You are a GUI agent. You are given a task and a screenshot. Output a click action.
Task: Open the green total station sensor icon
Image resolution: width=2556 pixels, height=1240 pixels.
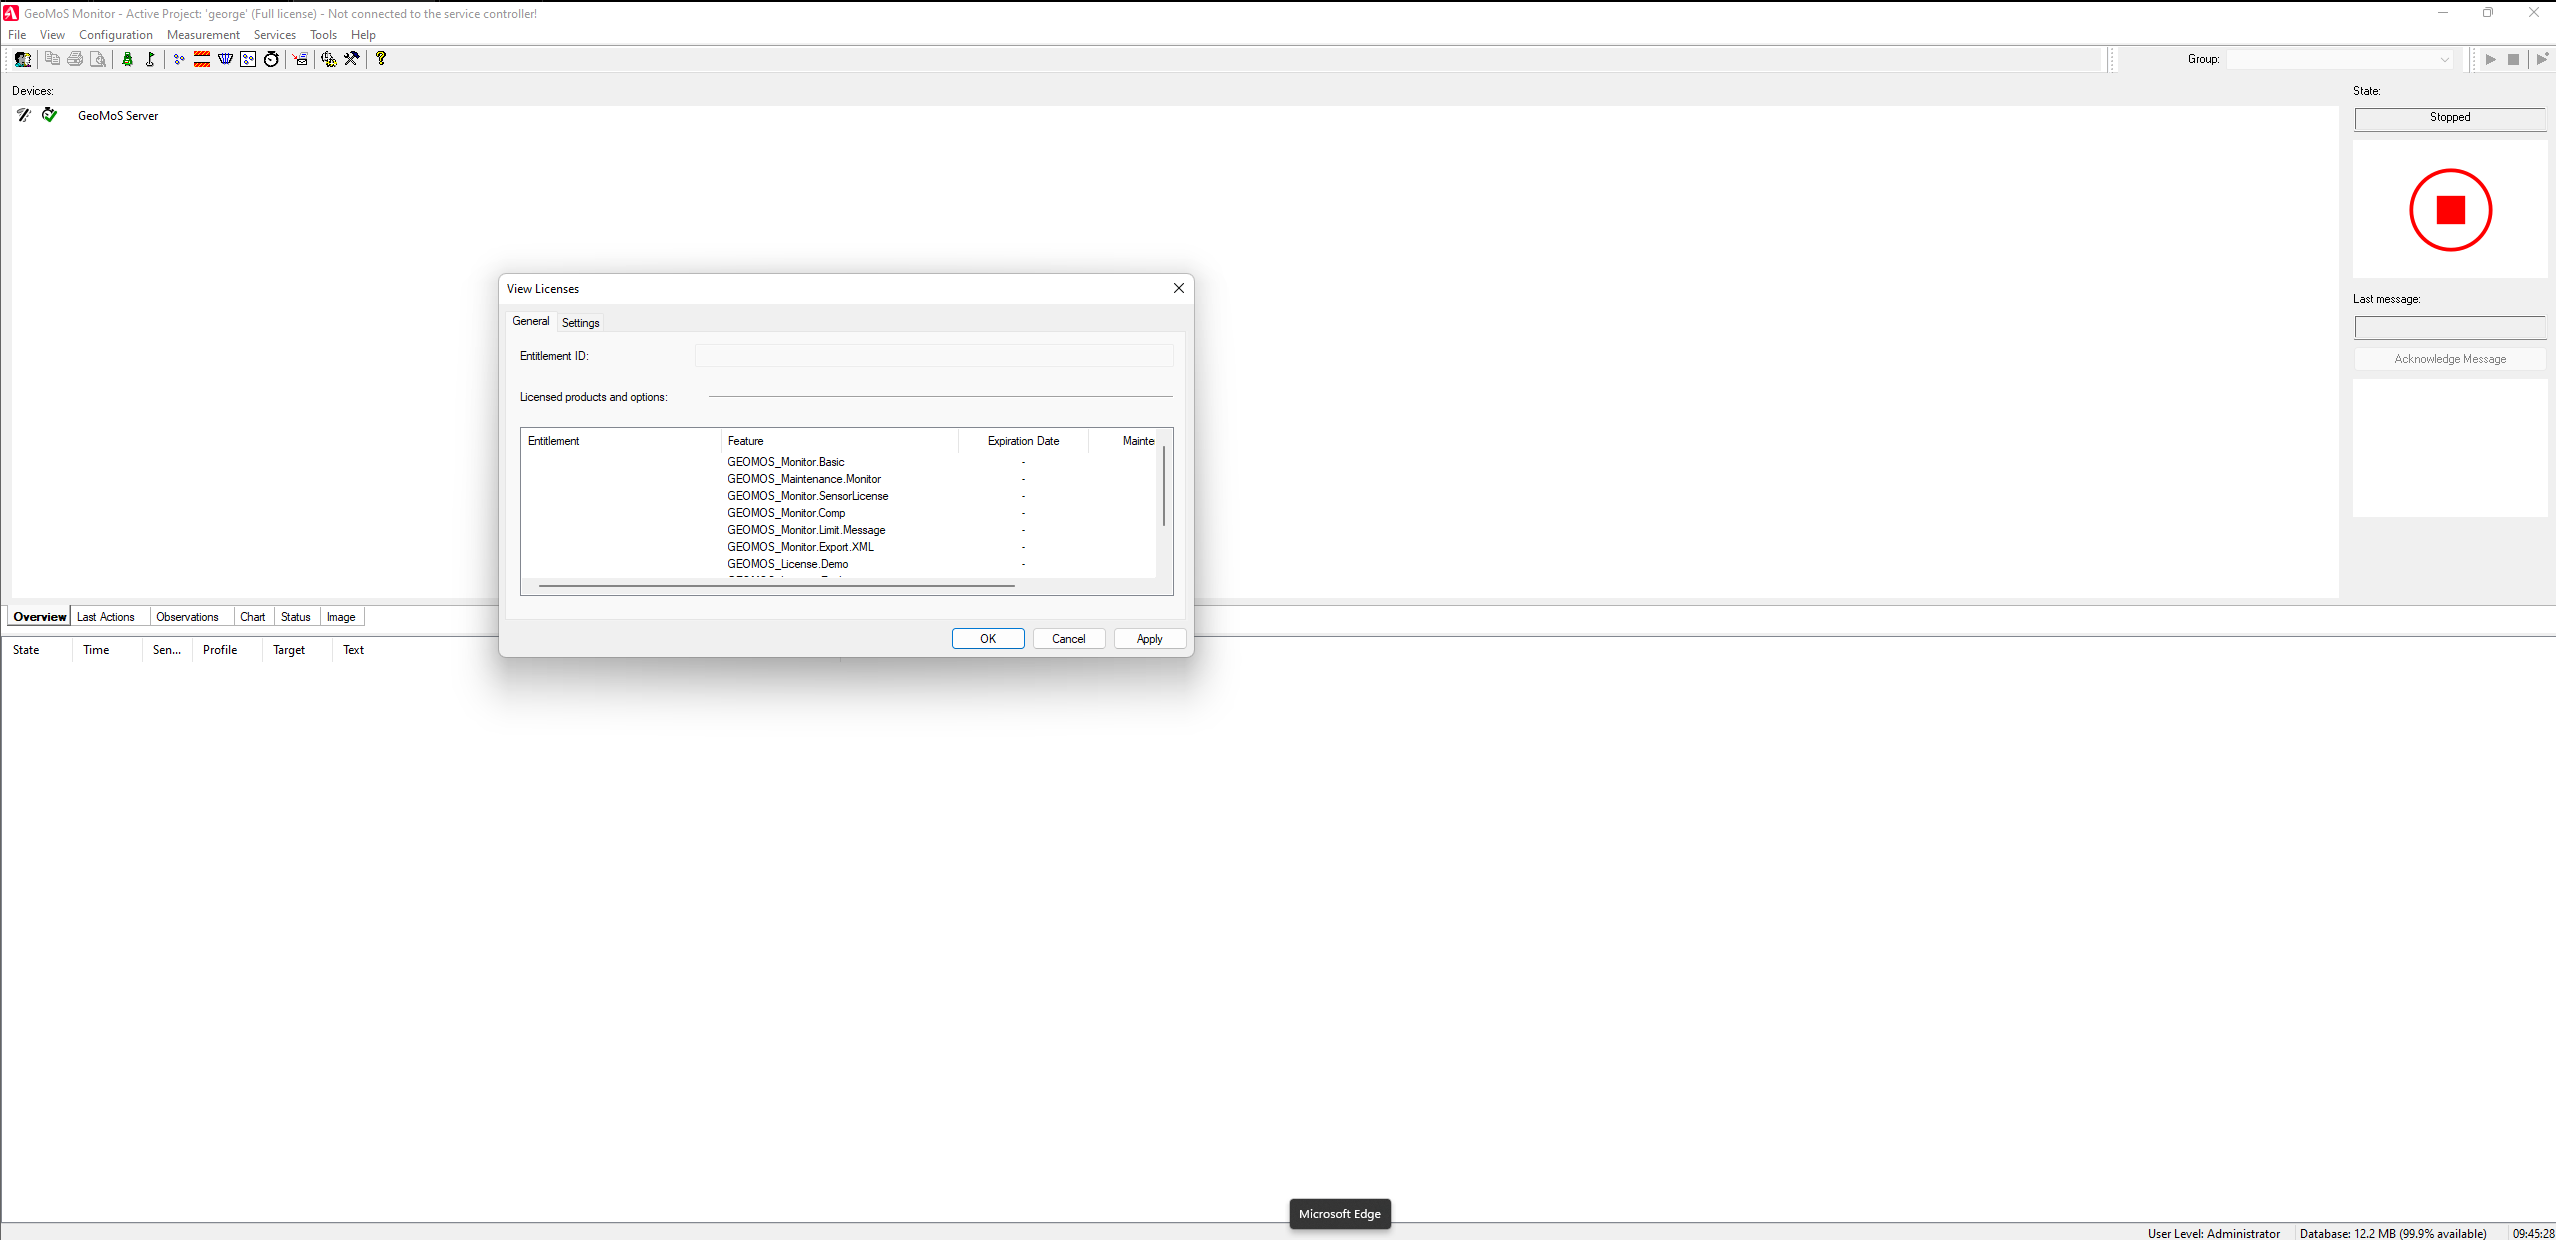pos(128,59)
